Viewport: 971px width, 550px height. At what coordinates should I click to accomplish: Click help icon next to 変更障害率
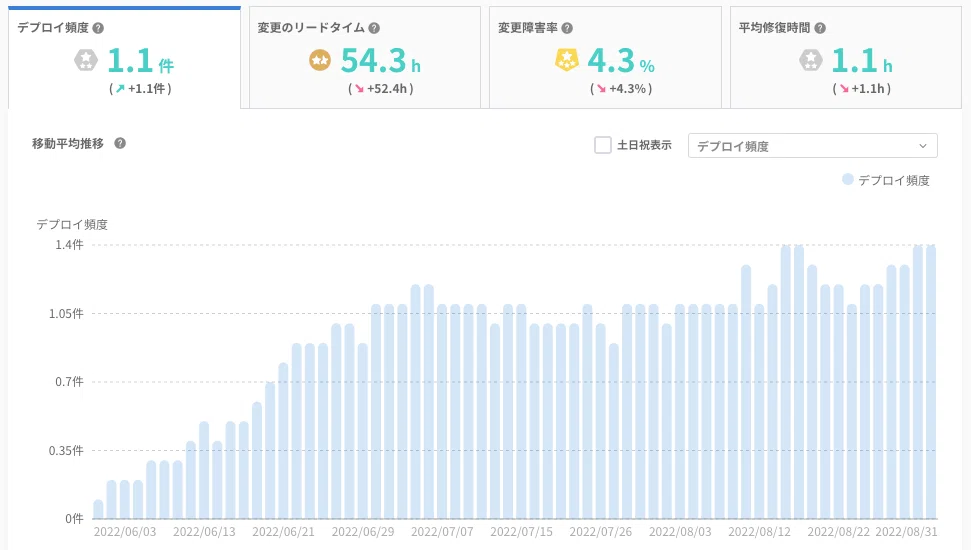(x=567, y=28)
